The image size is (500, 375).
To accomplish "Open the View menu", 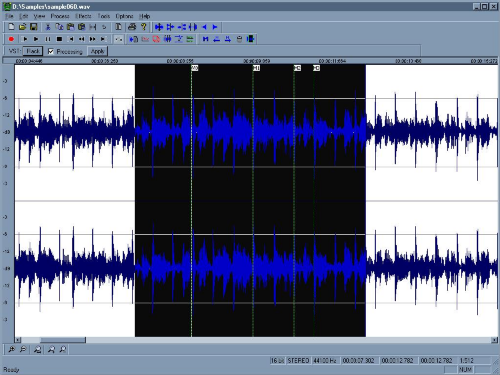I will click(39, 16).
